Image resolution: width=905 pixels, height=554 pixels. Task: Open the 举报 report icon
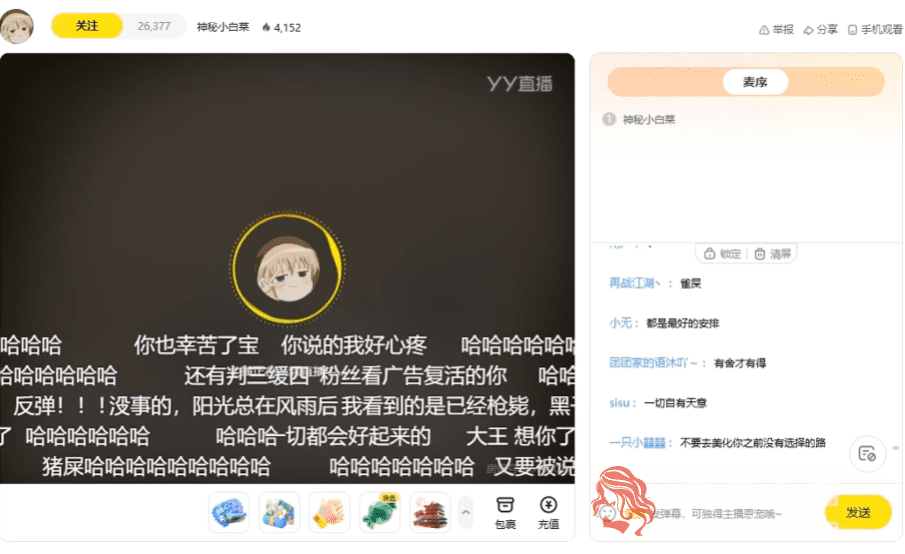point(776,29)
